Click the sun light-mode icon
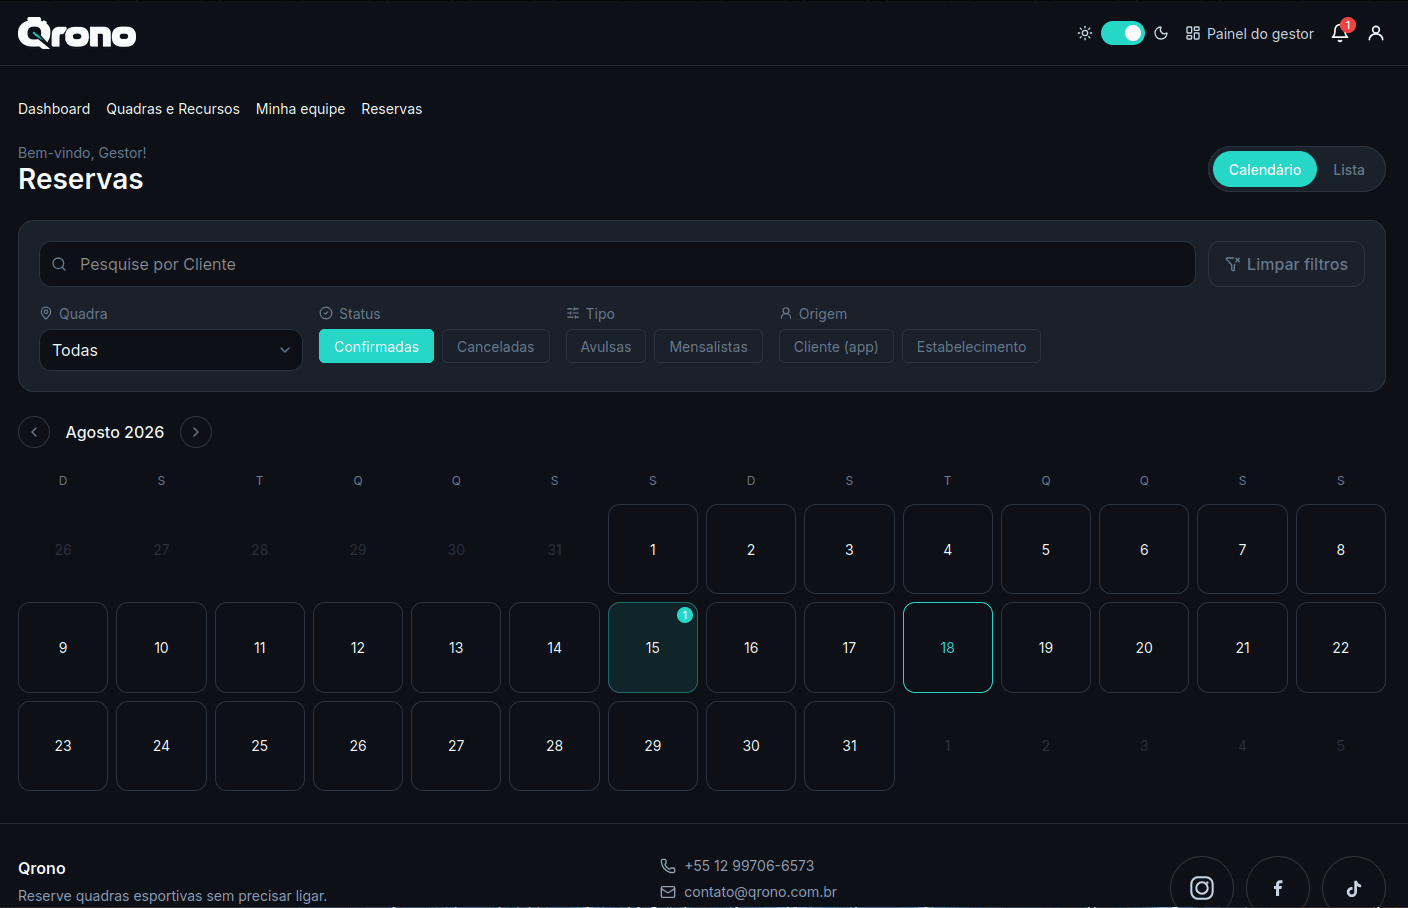The height and width of the screenshot is (908, 1408). click(1085, 33)
